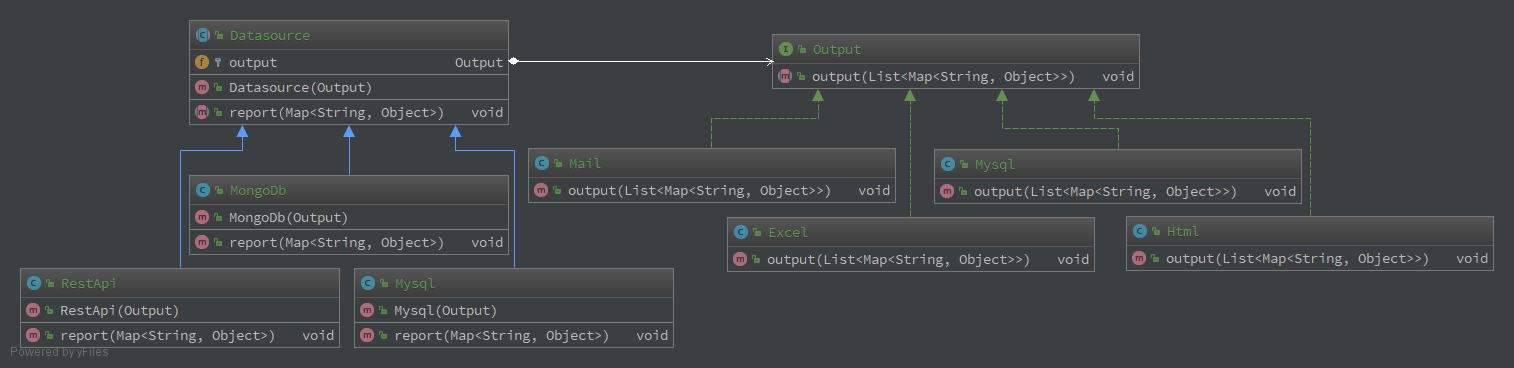Click the method icon of Mysql report row
Image resolution: width=1514 pixels, height=368 pixels.
367,335
